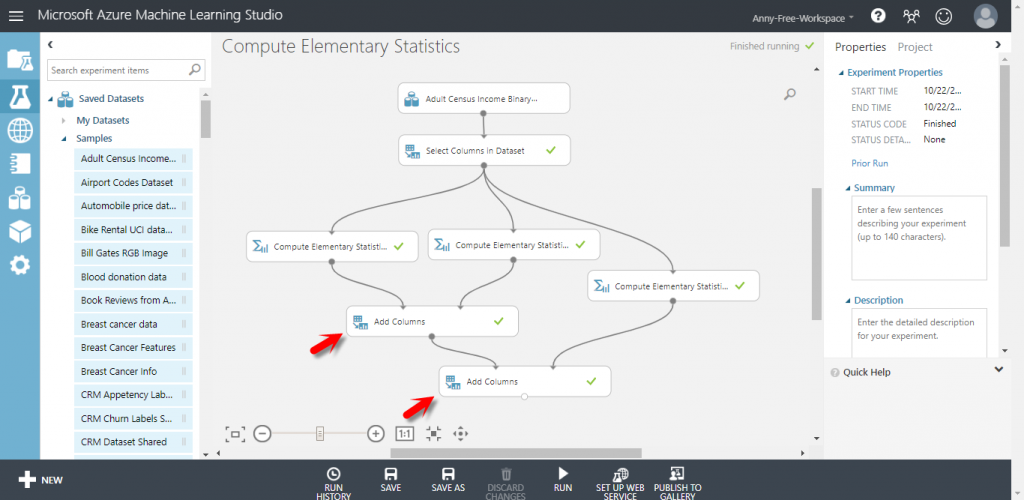Click the canvas search magnifier icon
Image resolution: width=1024 pixels, height=500 pixels.
point(790,95)
